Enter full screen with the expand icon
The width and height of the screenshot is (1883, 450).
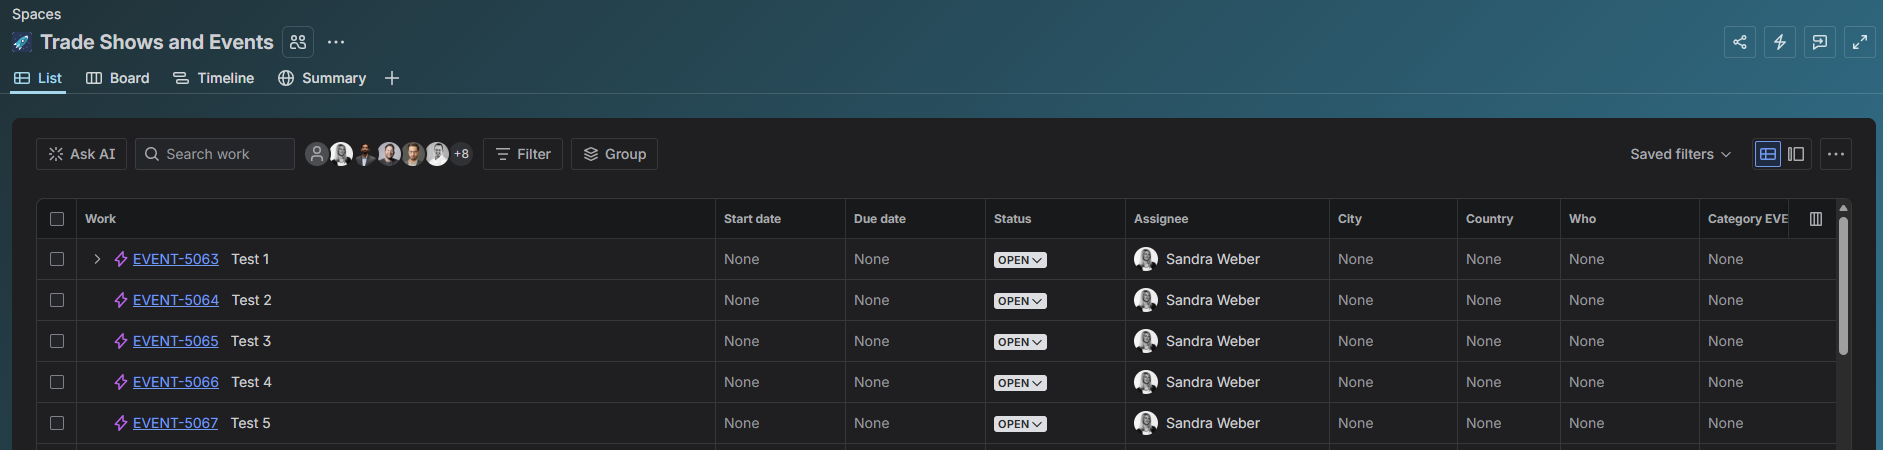pyautogui.click(x=1860, y=42)
